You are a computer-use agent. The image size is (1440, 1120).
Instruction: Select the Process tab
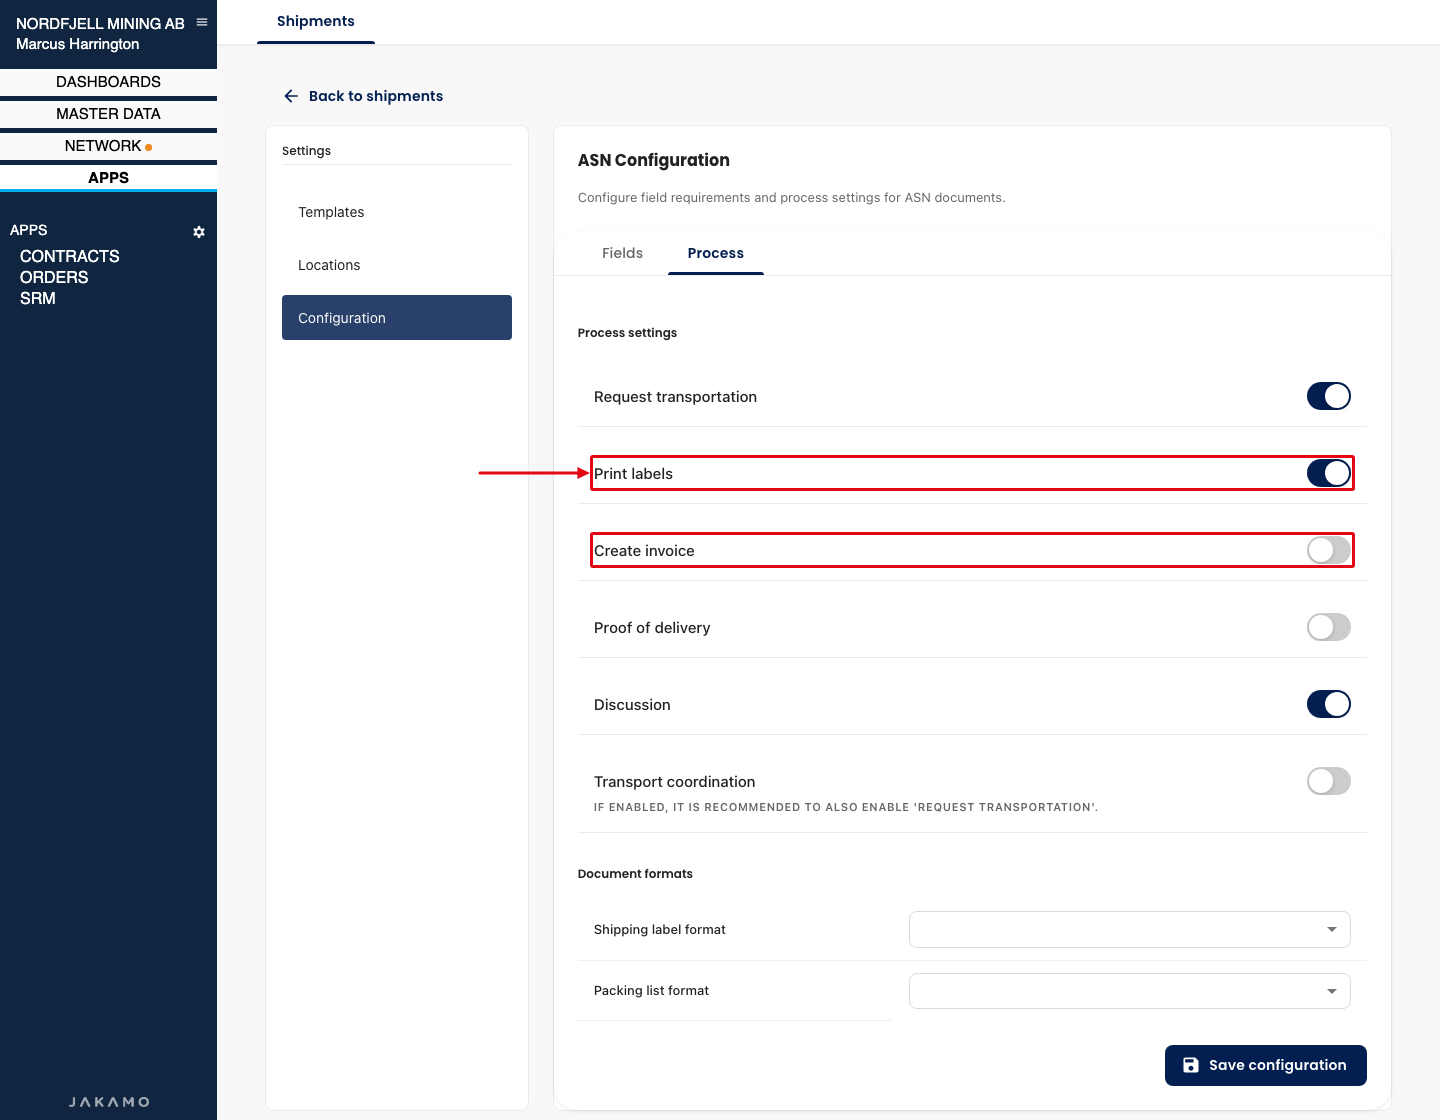[x=716, y=253]
